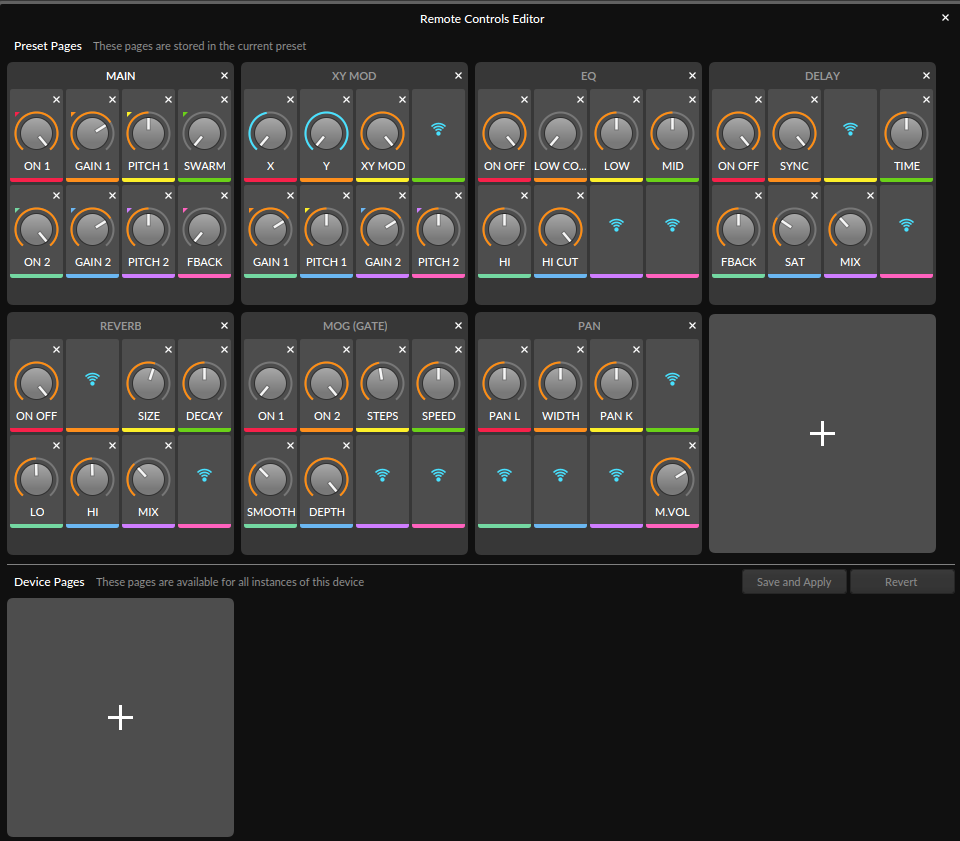Click the mapping icon in XY MOD empty slot

(x=438, y=129)
